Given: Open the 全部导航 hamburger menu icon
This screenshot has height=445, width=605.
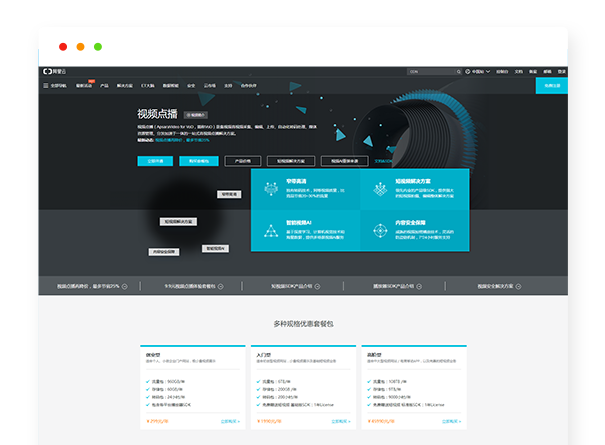Looking at the screenshot, I should click(x=46, y=86).
